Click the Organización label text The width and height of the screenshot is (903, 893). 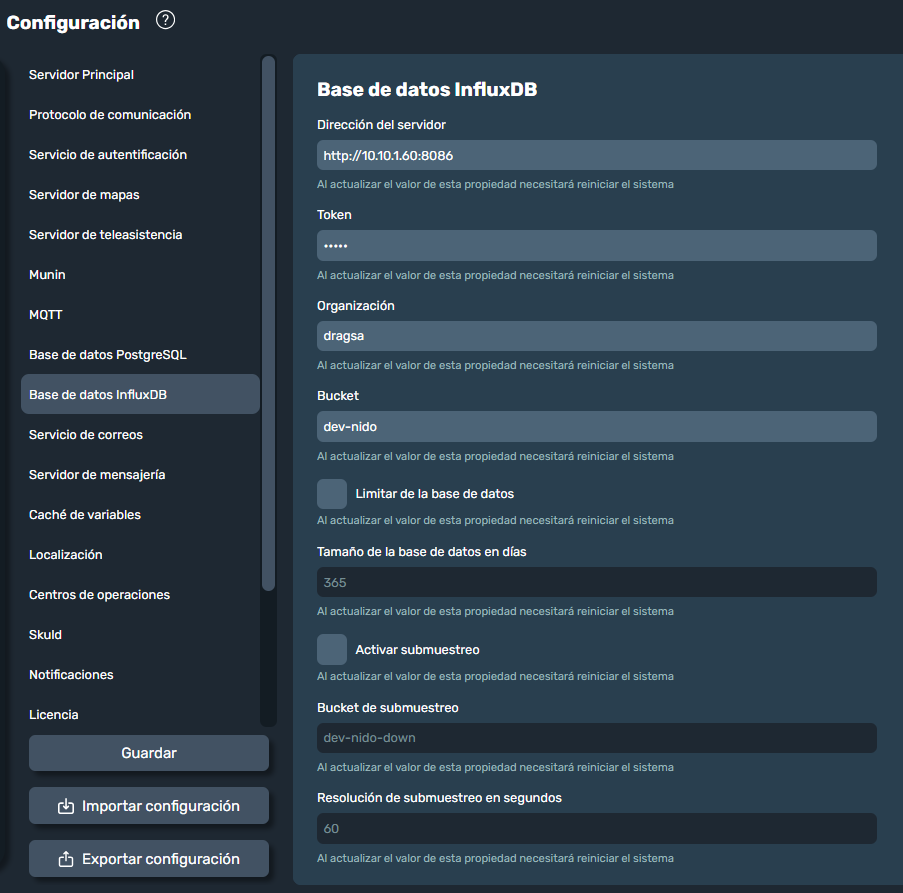click(x=355, y=306)
